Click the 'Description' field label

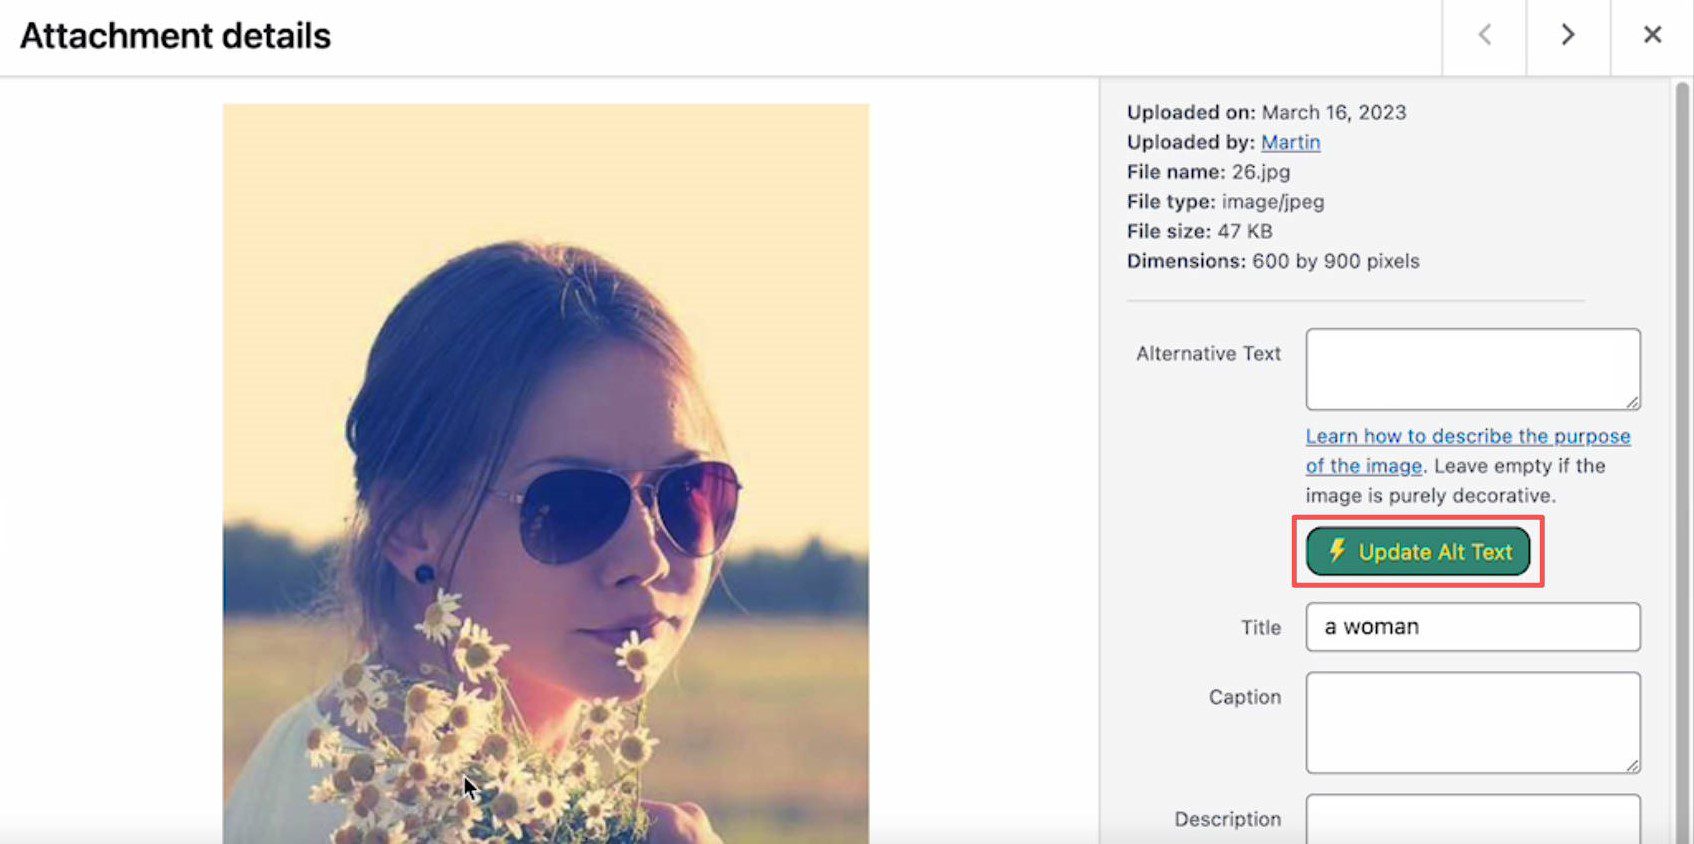pyautogui.click(x=1227, y=819)
